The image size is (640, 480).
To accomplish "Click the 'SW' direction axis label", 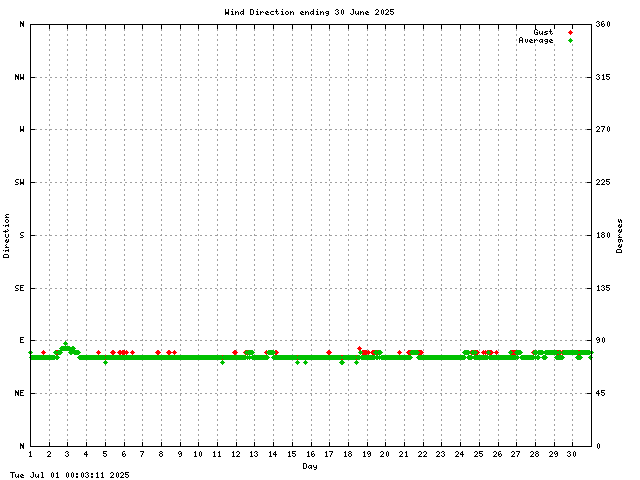I will point(19,182).
